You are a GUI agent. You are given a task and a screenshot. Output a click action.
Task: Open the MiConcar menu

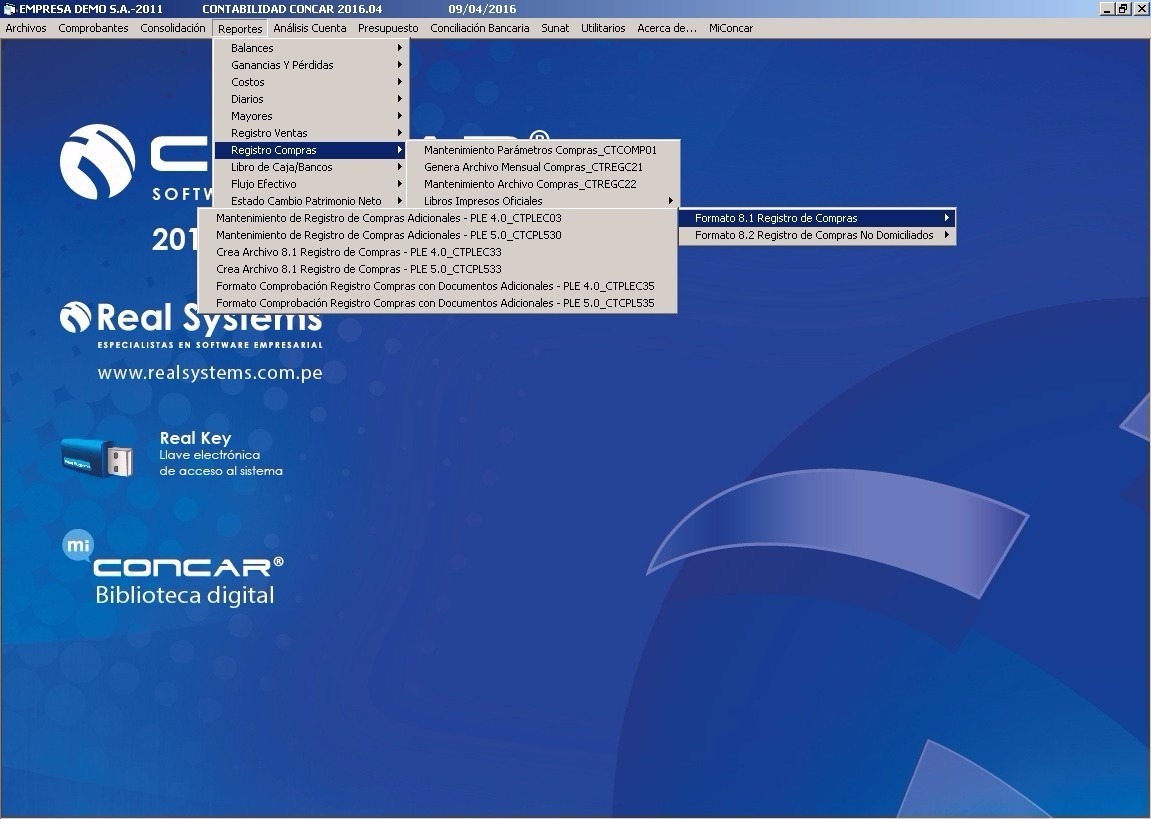[731, 28]
